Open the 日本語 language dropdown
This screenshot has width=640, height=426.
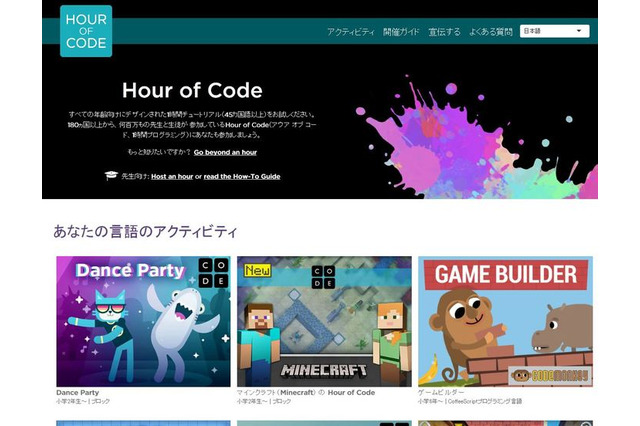coord(555,31)
